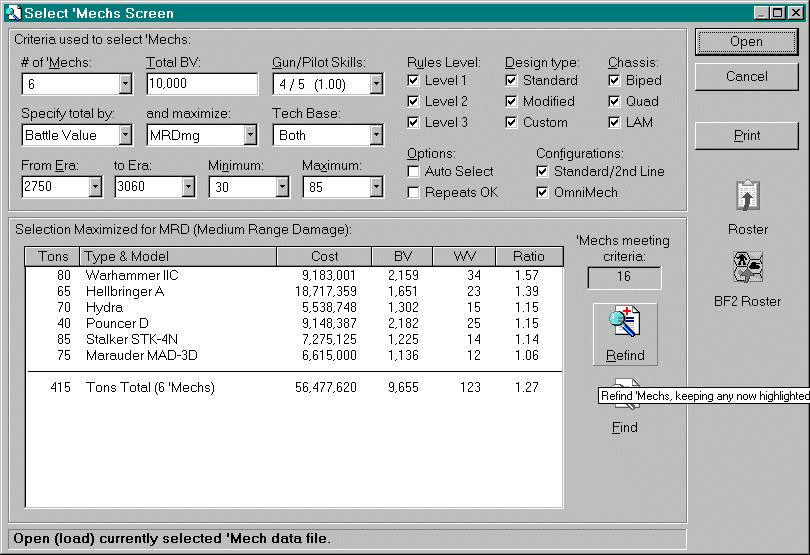Toggle the Level 2 rules checkbox
Viewport: 810px width, 555px height.
click(x=413, y=101)
